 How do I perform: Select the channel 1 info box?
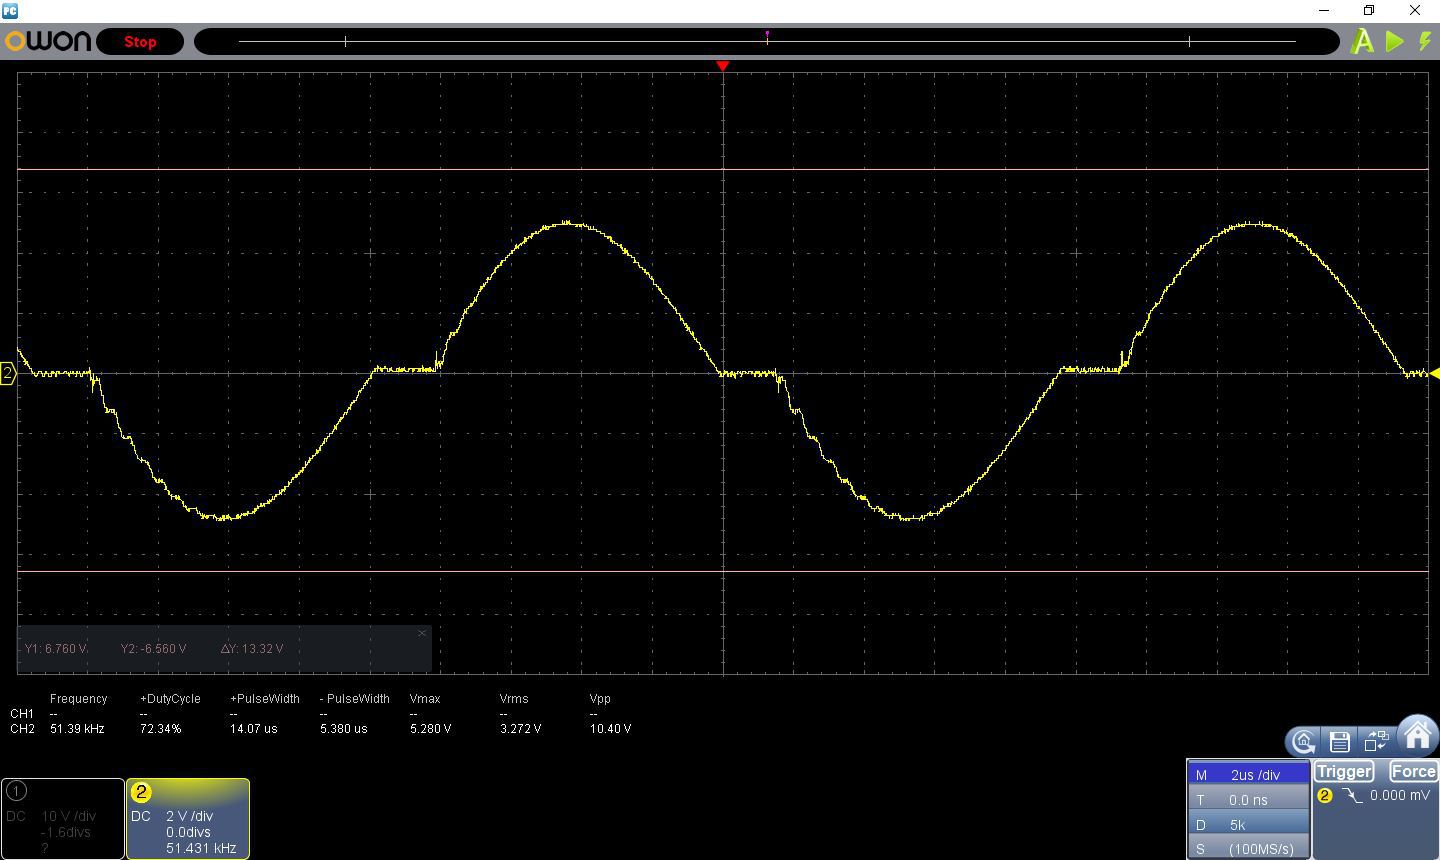(63, 818)
